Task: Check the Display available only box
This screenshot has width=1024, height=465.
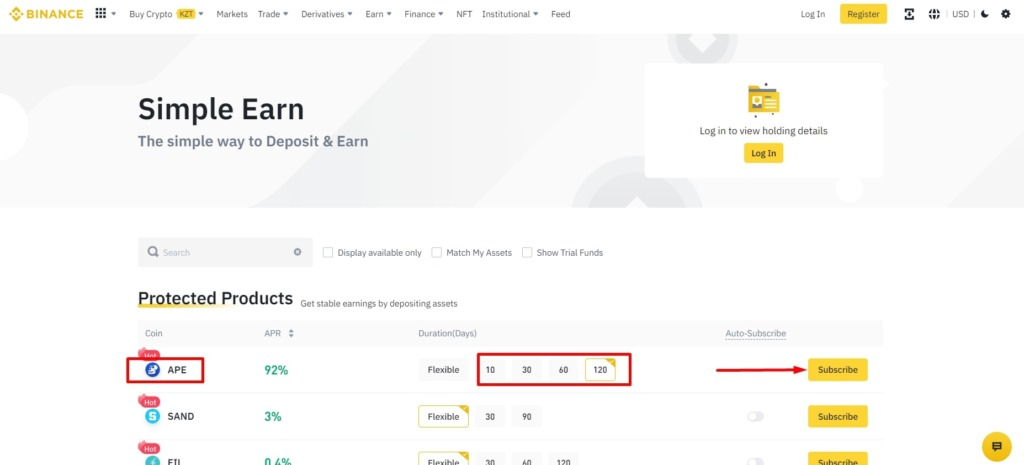Action: [328, 253]
